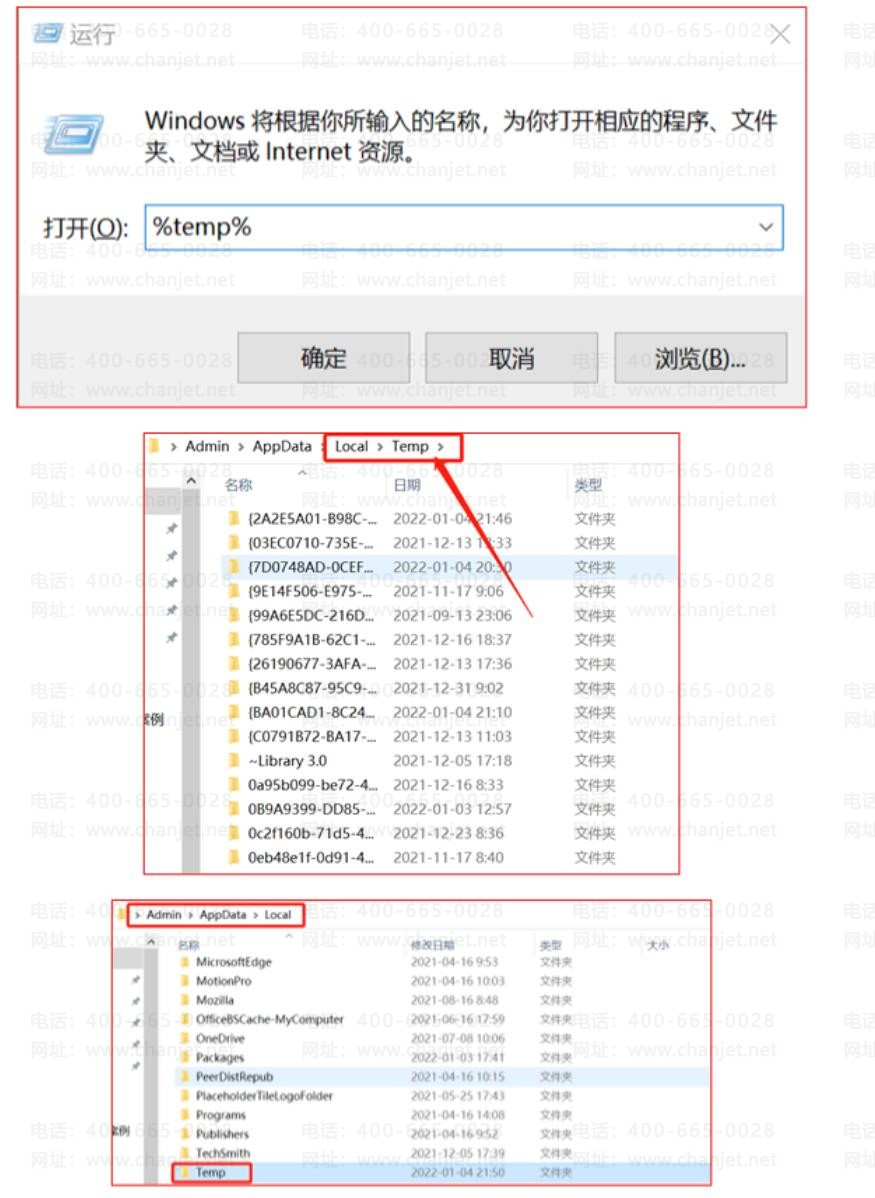Click folder icon of {7D0748AD-0CEF...
The height and width of the screenshot is (1198, 875).
pos(235,567)
